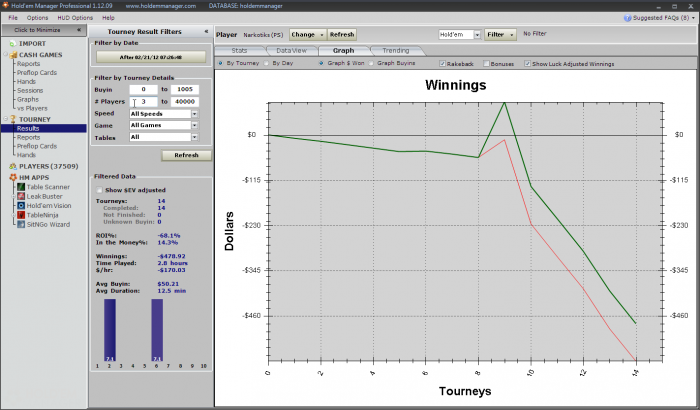This screenshot has height=410, width=700.
Task: Click the Click to Minimize bar
Action: (43, 30)
